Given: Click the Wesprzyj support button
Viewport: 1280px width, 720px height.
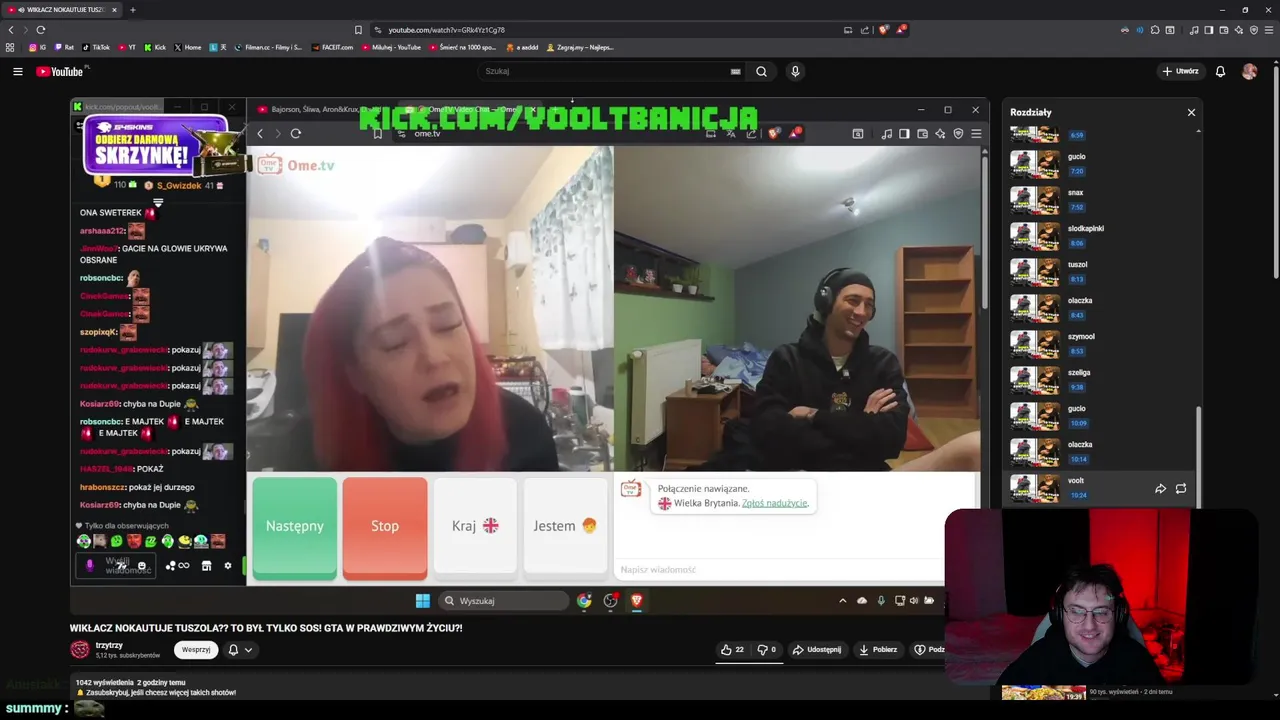Looking at the screenshot, I should point(196,650).
